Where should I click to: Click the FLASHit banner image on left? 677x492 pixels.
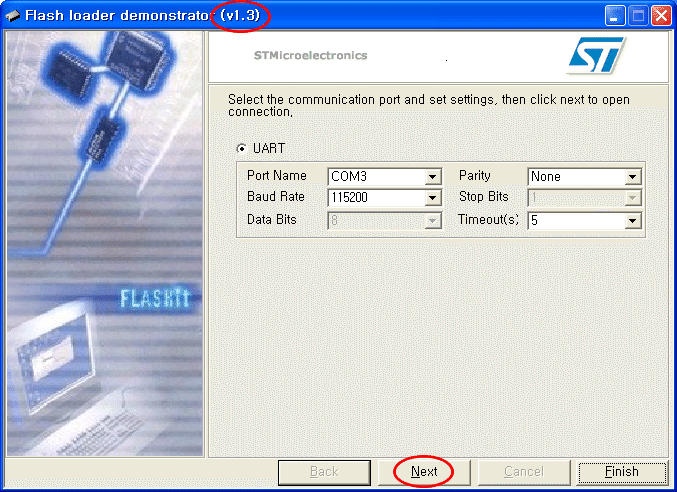105,243
